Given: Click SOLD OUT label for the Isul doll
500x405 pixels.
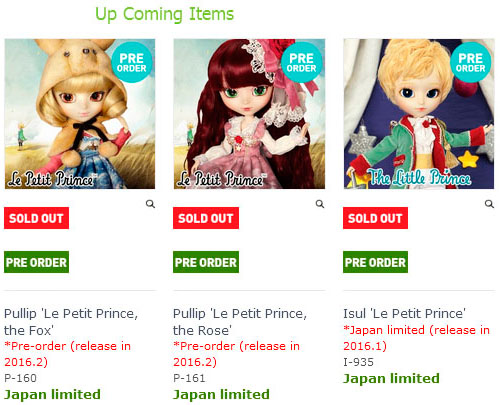Looking at the screenshot, I should [x=375, y=218].
